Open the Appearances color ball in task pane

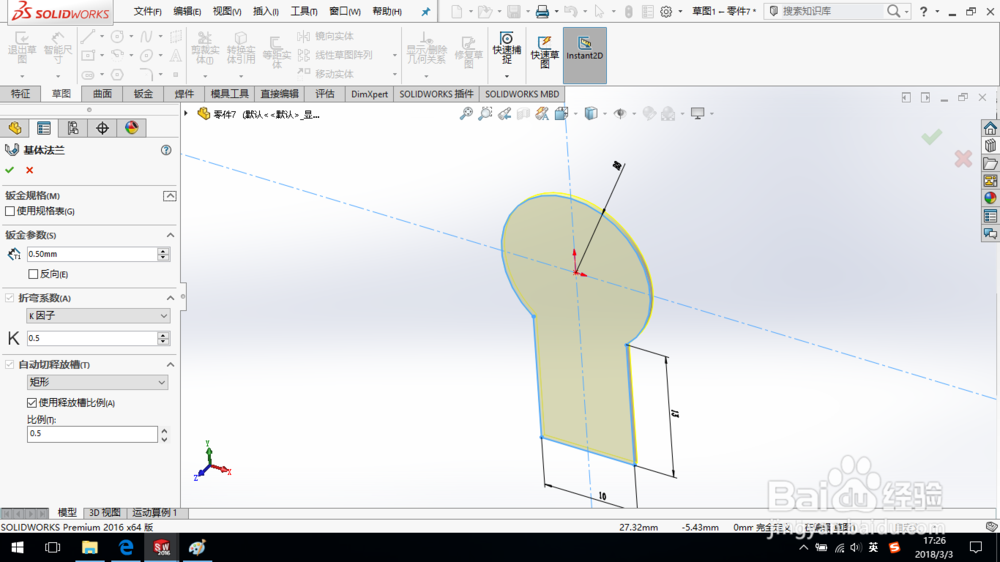[x=990, y=198]
